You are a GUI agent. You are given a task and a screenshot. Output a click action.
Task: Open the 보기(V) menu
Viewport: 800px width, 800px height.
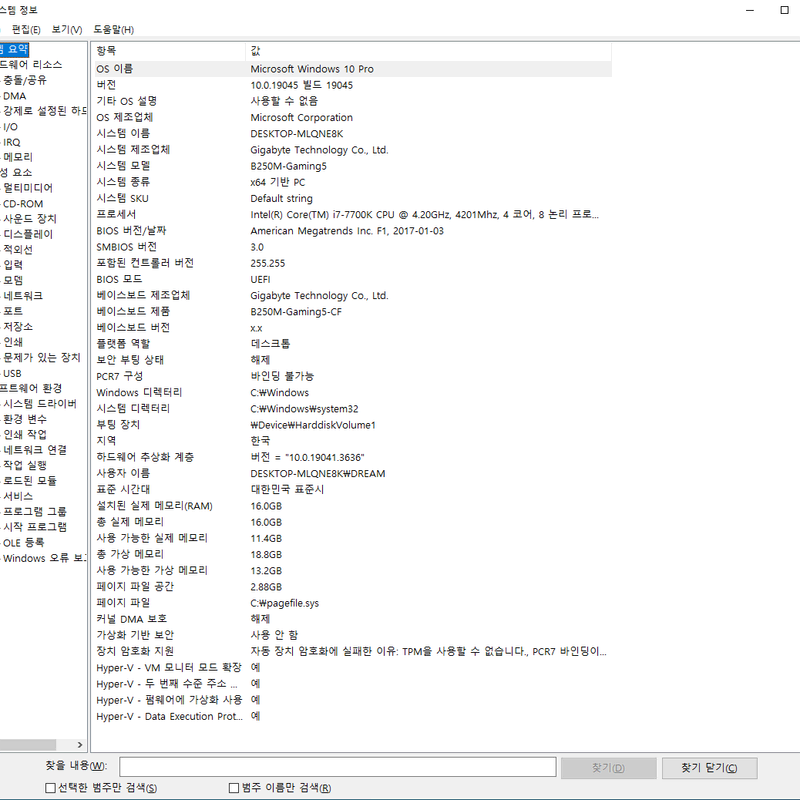coord(67,30)
